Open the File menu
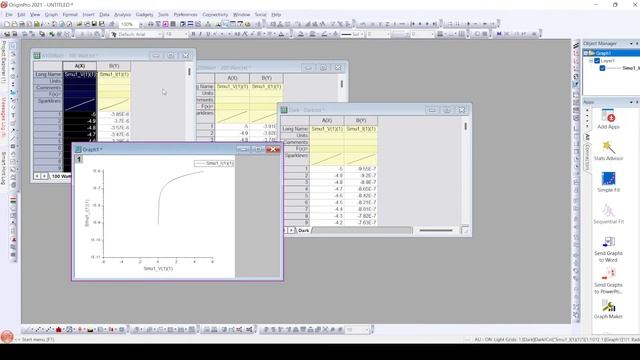640x360 pixels. tap(9, 15)
